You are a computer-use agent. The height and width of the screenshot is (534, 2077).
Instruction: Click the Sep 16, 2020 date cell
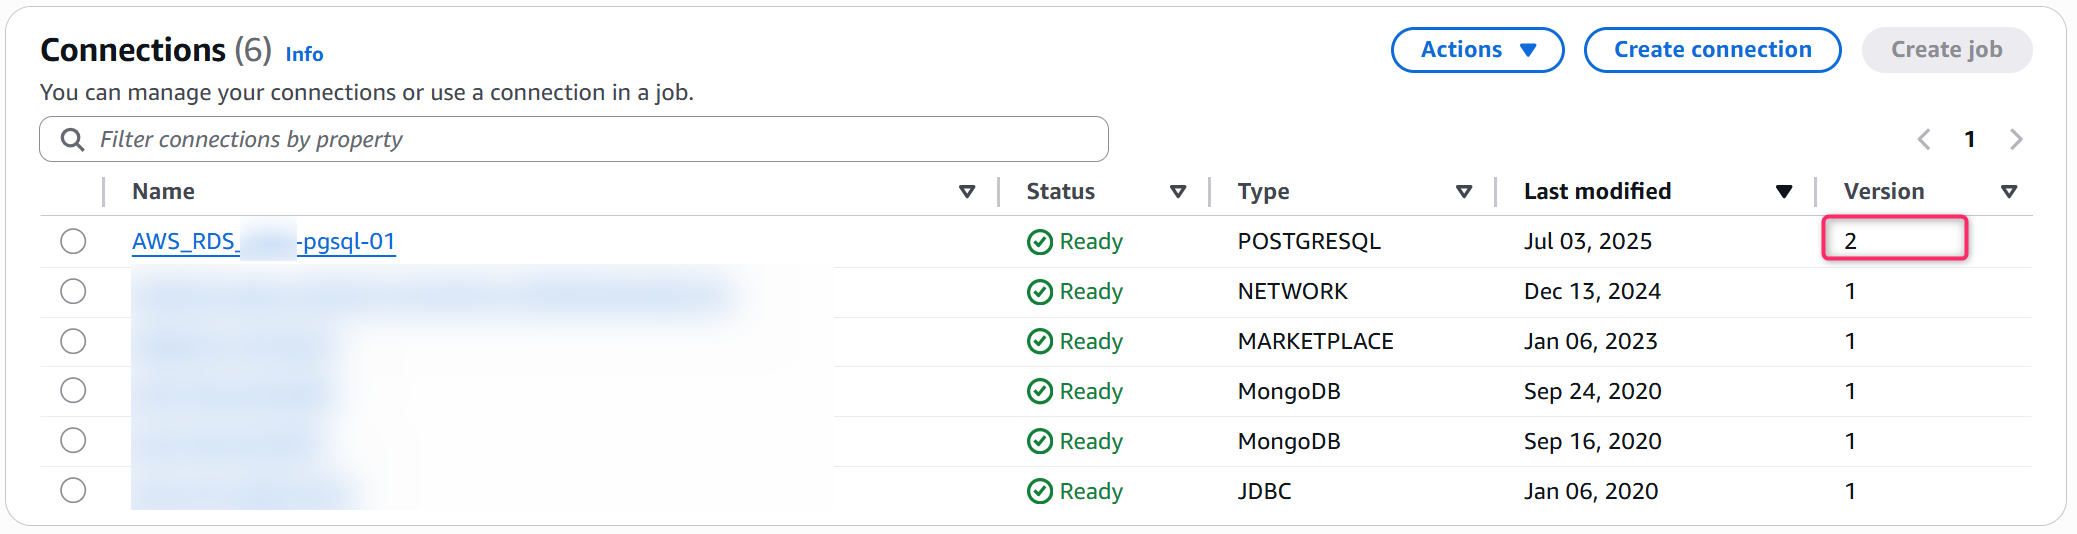tap(1592, 441)
